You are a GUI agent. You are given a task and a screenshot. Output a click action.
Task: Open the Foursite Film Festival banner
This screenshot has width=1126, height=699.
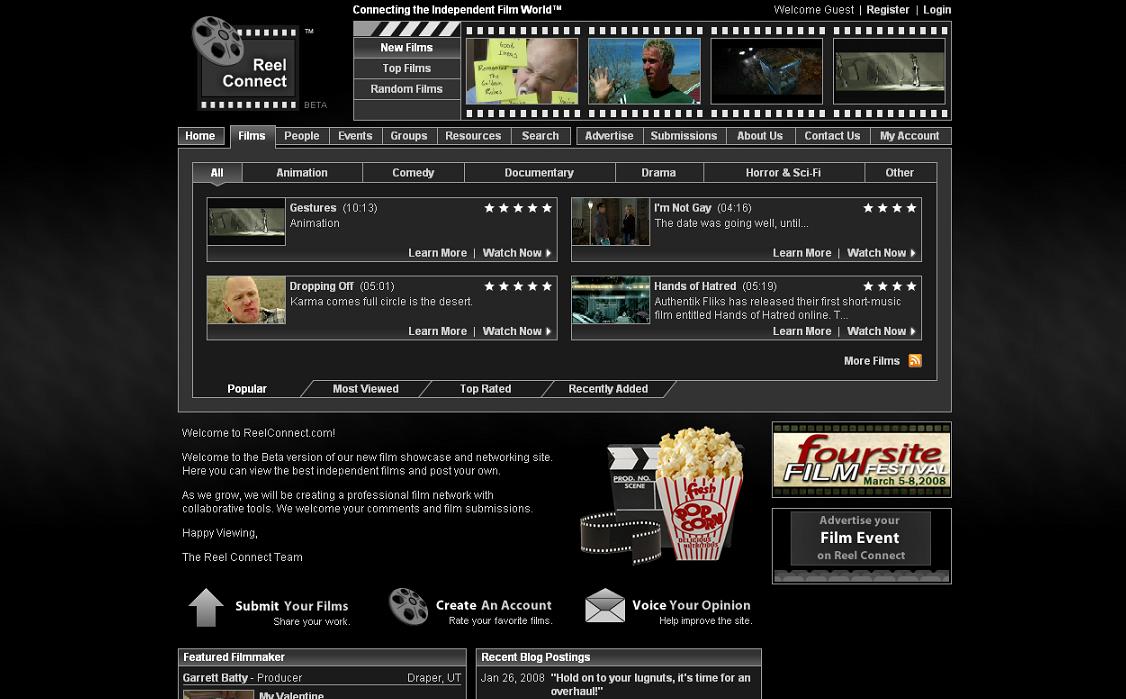coord(861,460)
